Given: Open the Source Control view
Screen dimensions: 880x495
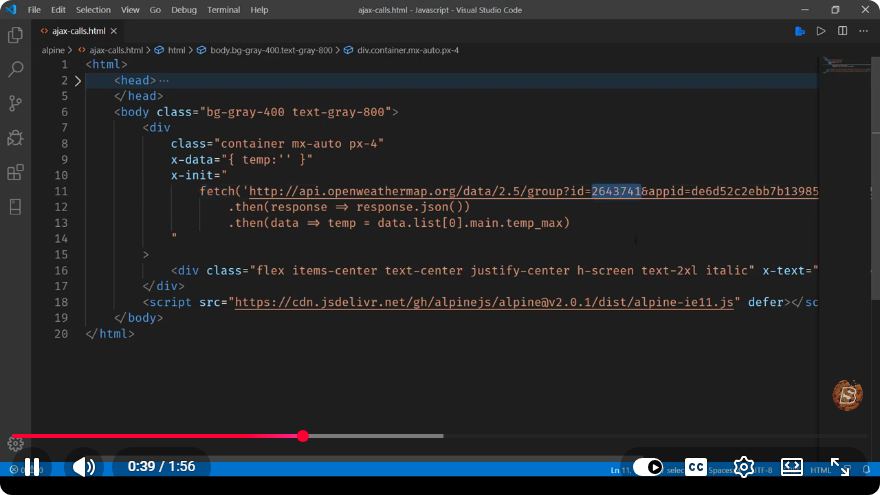Looking at the screenshot, I should click(15, 103).
